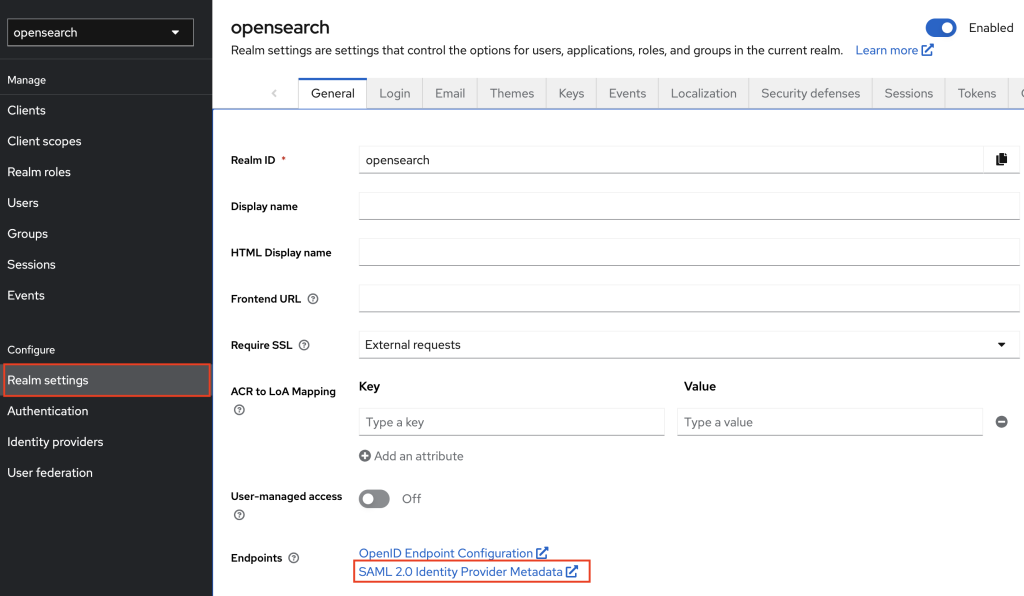Focus the Realm ID input field

point(671,160)
